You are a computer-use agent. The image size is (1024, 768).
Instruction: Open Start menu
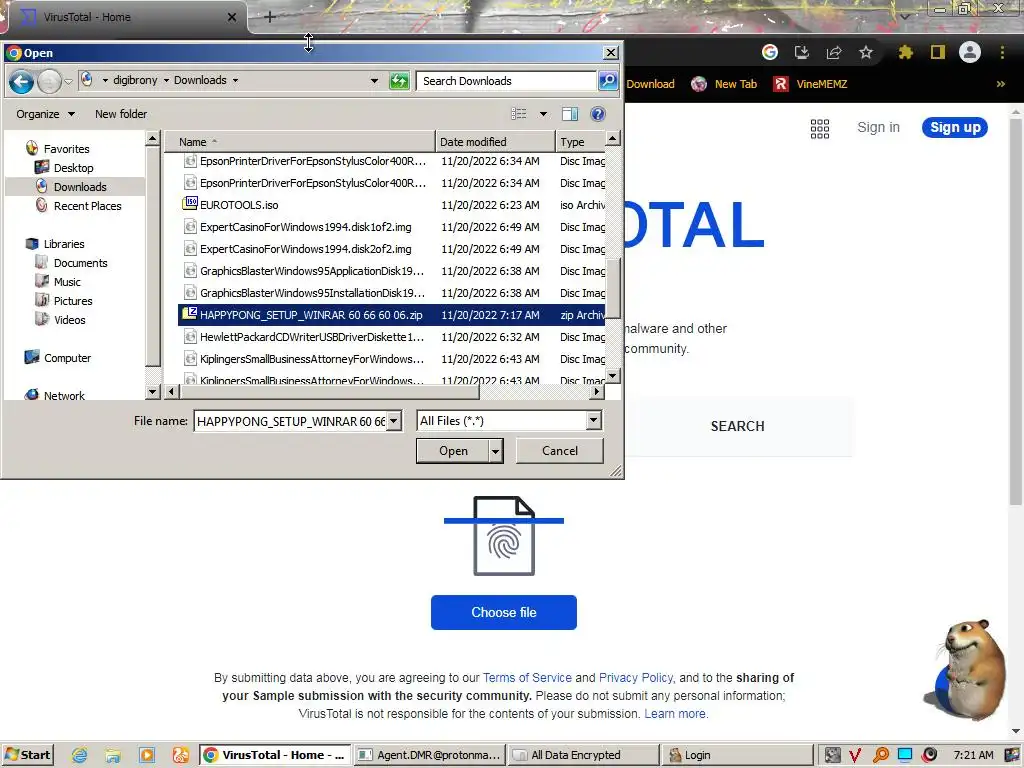tap(27, 755)
